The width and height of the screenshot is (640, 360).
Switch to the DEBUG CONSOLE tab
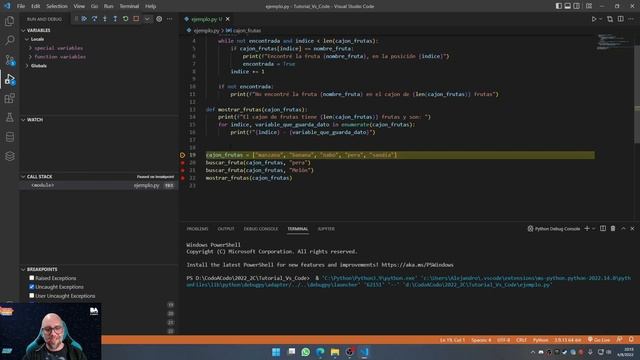pos(261,229)
